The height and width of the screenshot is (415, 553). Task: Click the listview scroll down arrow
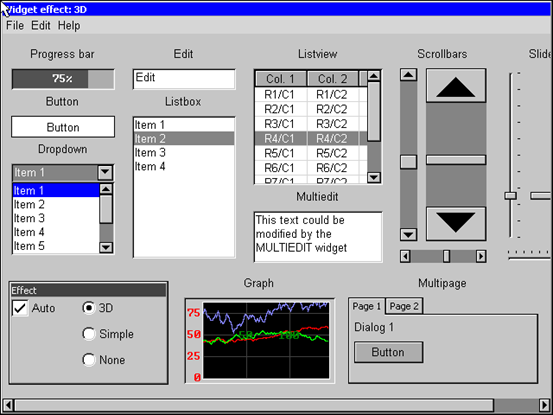coord(374,177)
